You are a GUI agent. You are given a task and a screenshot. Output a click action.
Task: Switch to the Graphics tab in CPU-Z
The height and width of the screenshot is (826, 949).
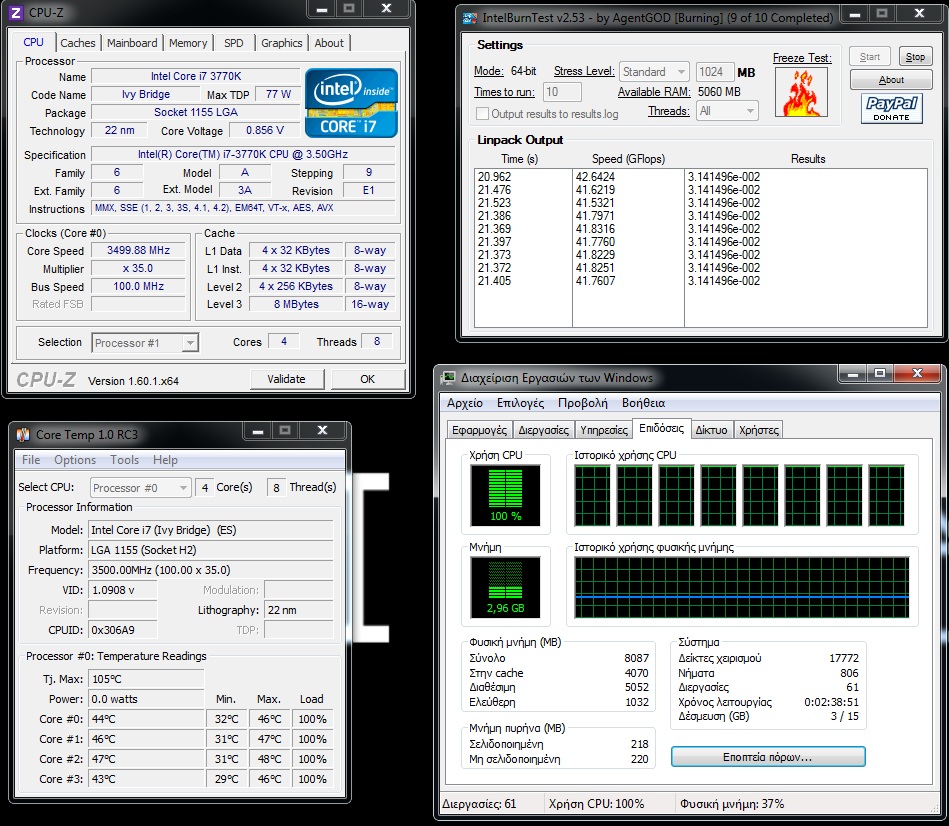tap(281, 43)
